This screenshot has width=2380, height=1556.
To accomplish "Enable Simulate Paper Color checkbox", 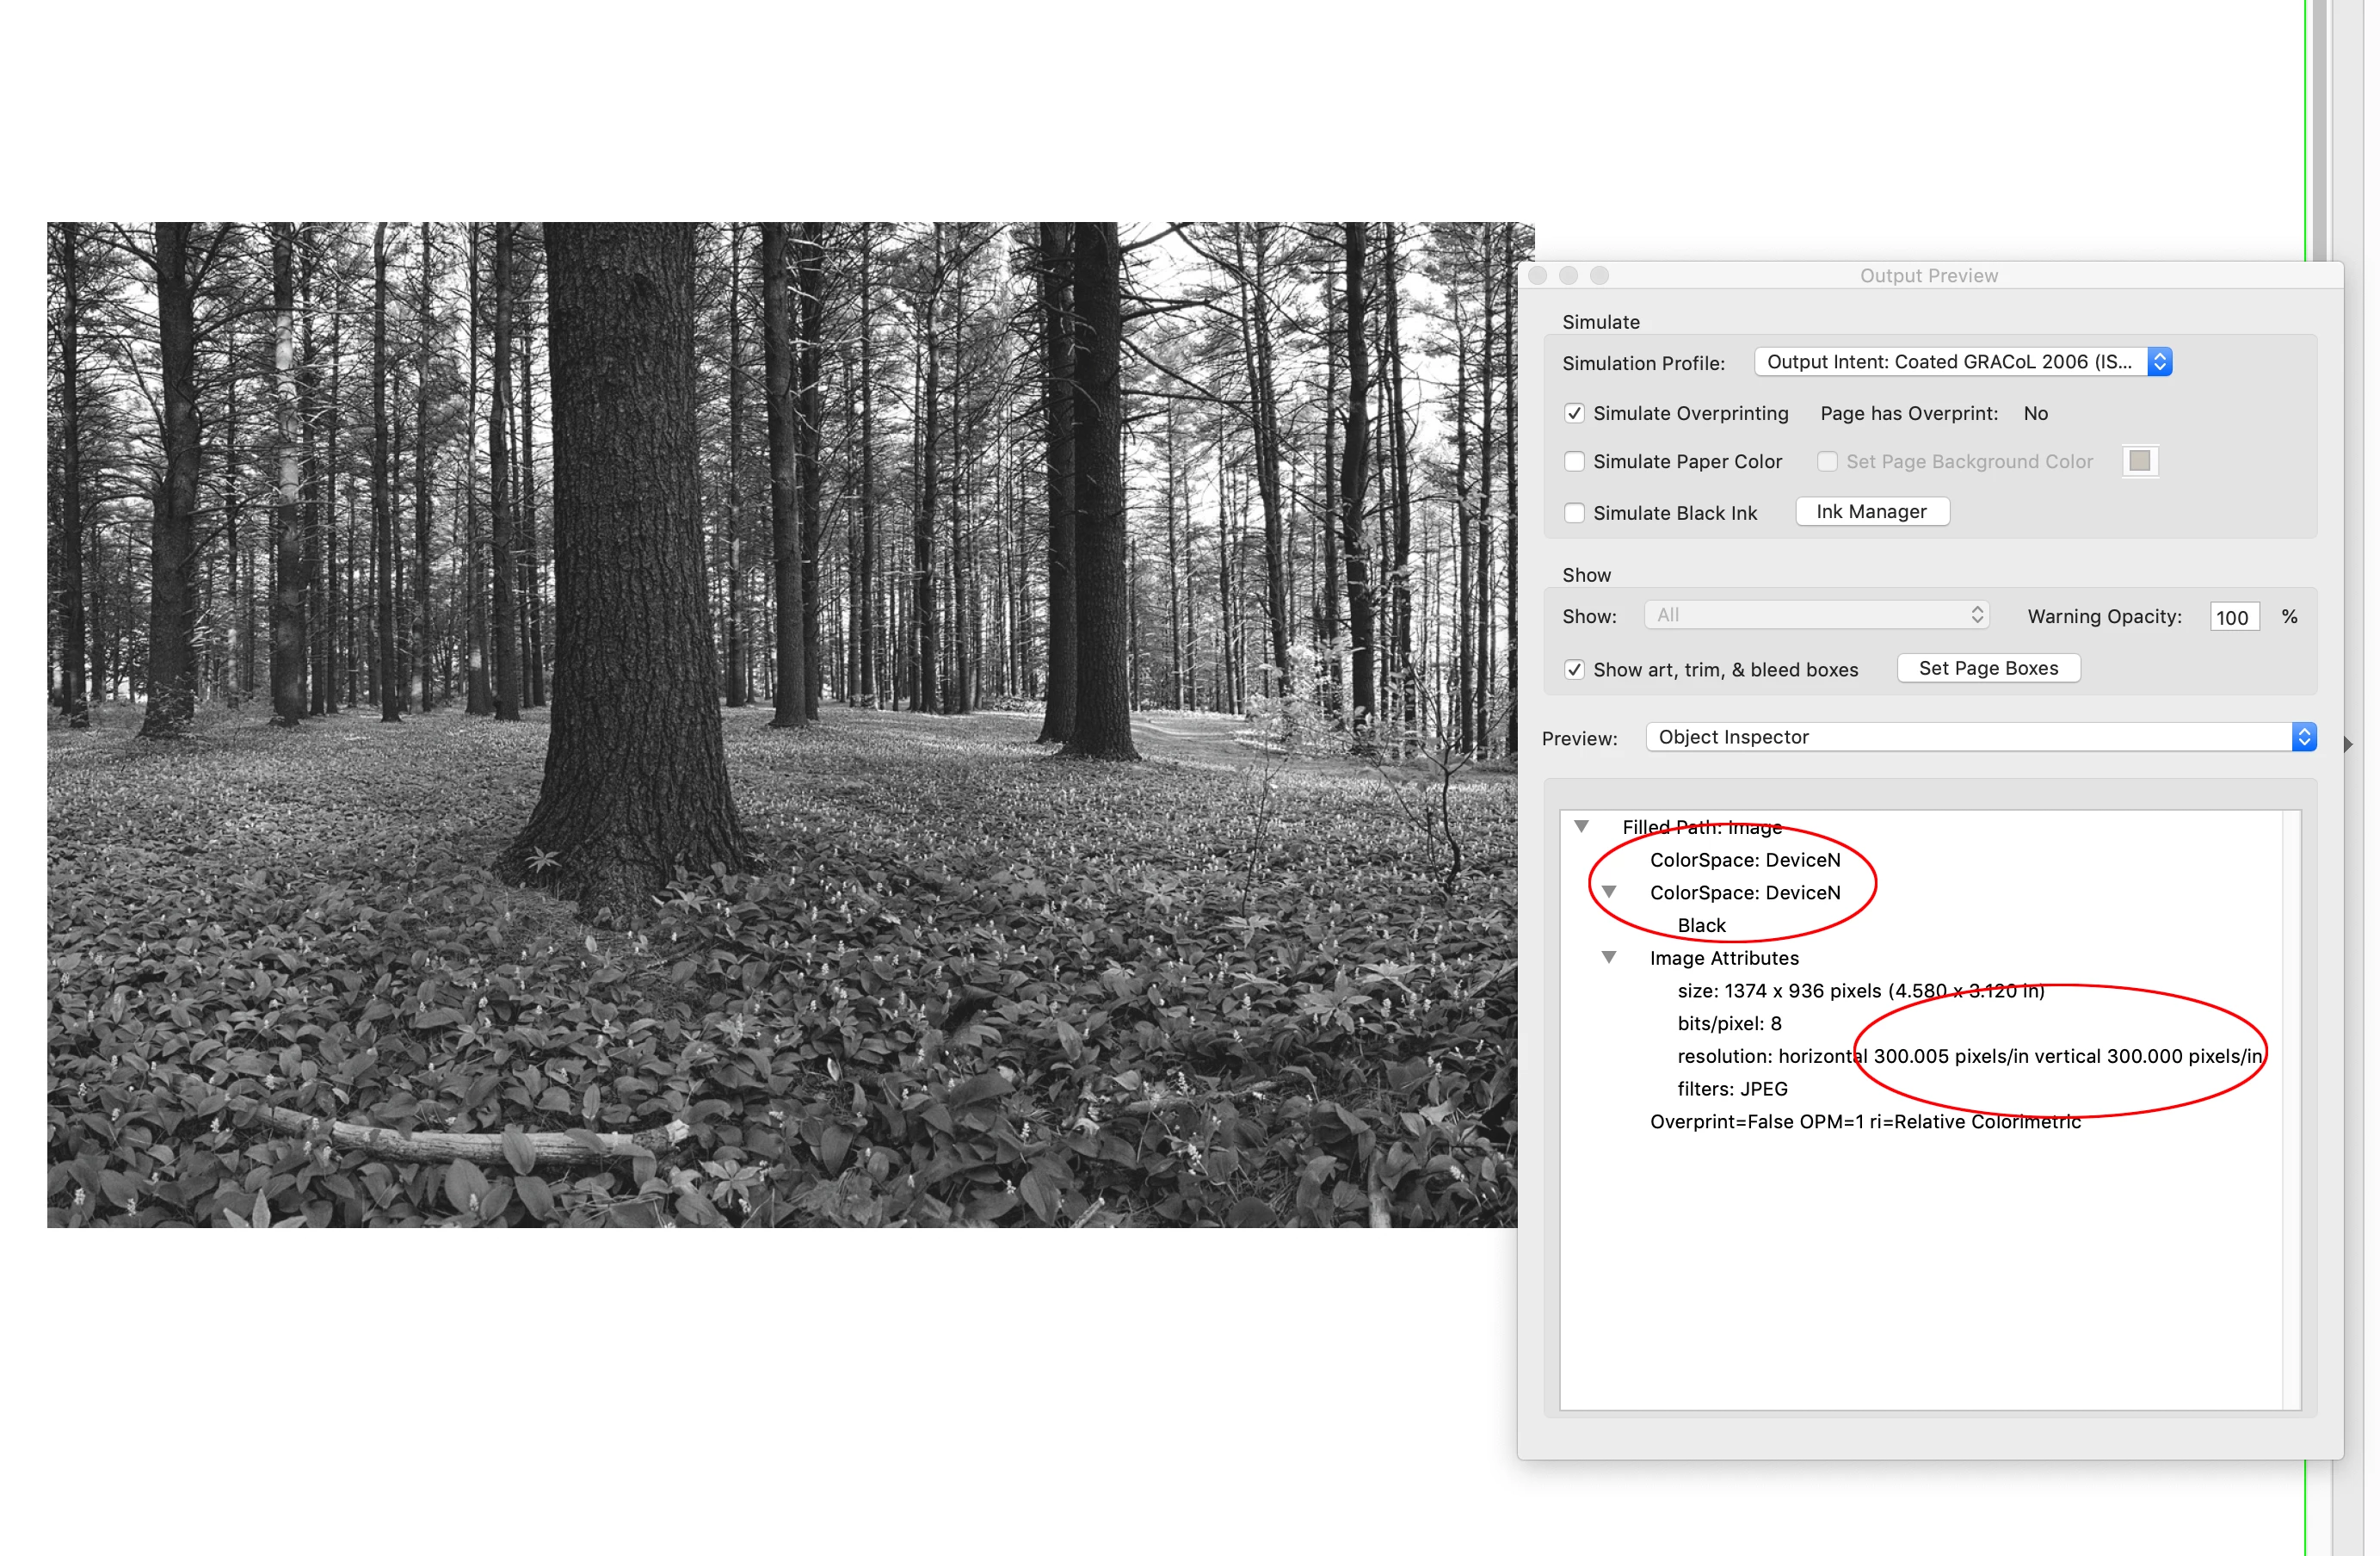I will [x=1574, y=461].
